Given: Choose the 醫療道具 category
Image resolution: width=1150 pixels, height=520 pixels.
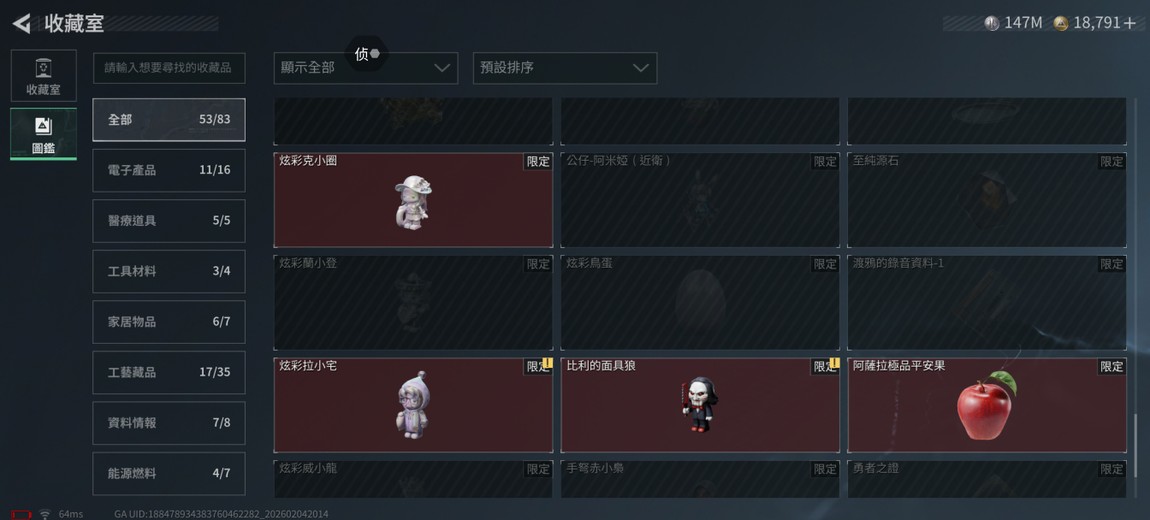Looking at the screenshot, I should [x=169, y=221].
